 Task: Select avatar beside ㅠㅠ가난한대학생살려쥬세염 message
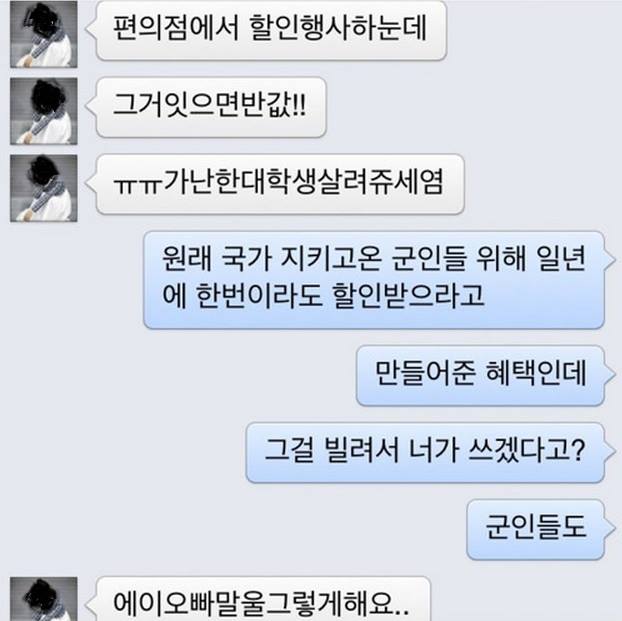coord(44,188)
